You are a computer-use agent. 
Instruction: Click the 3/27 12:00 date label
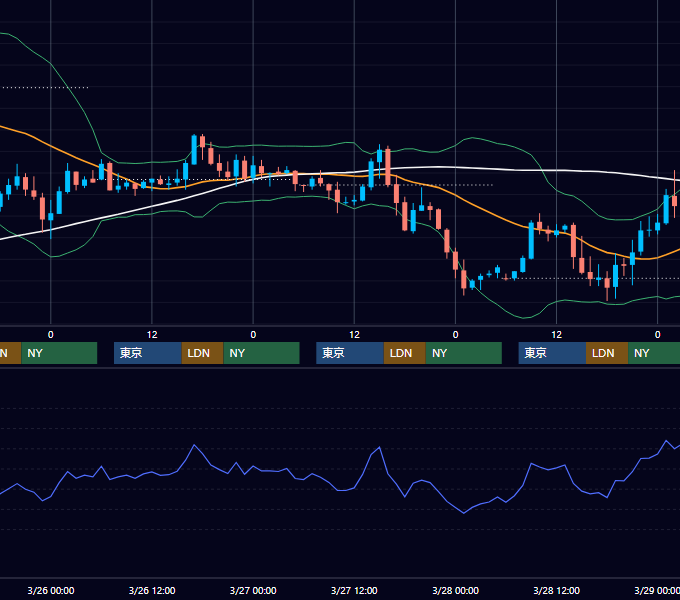(x=354, y=590)
